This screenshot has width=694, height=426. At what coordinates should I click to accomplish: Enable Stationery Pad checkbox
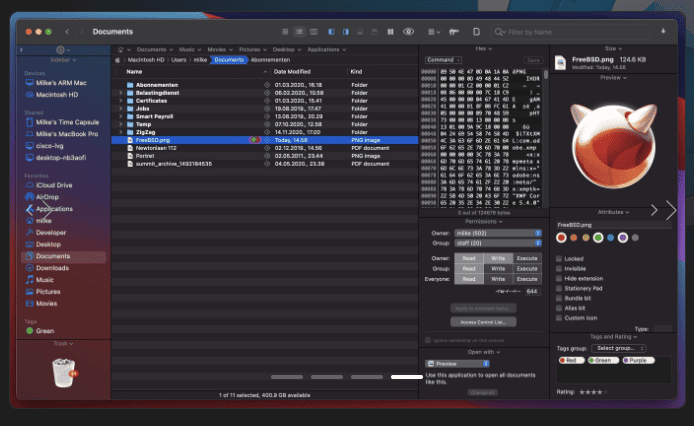coord(559,288)
